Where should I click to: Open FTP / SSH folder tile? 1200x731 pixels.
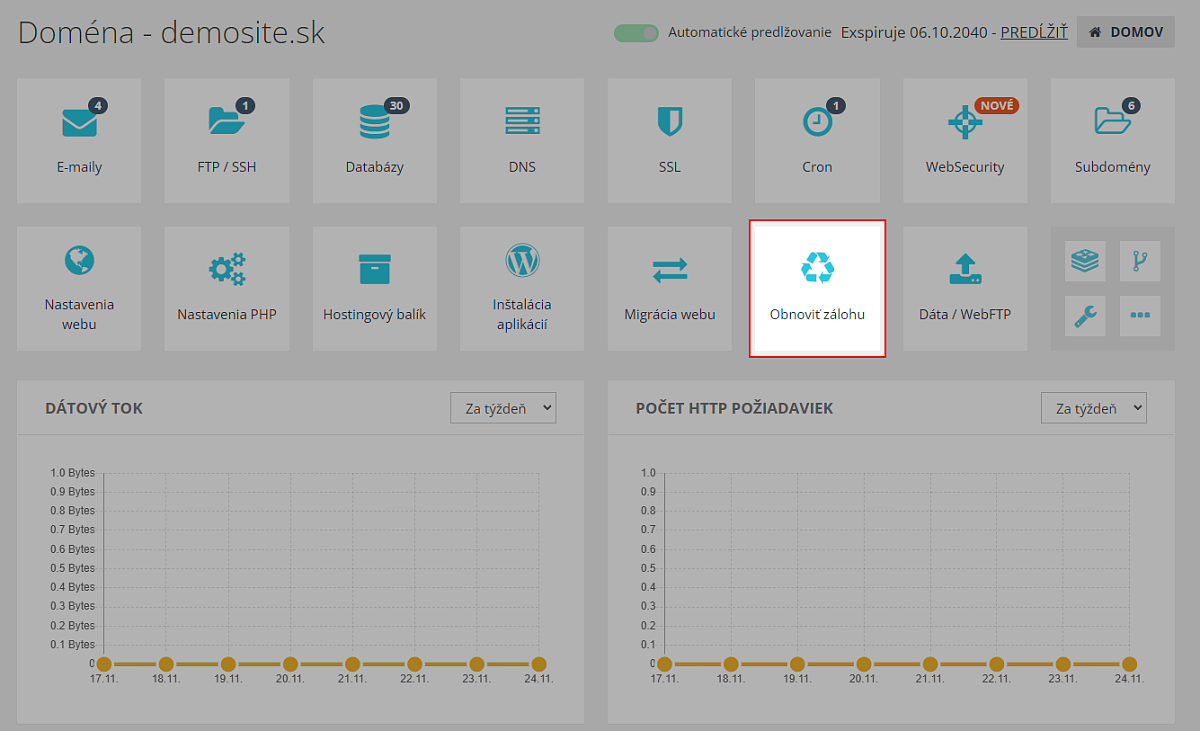pos(227,141)
